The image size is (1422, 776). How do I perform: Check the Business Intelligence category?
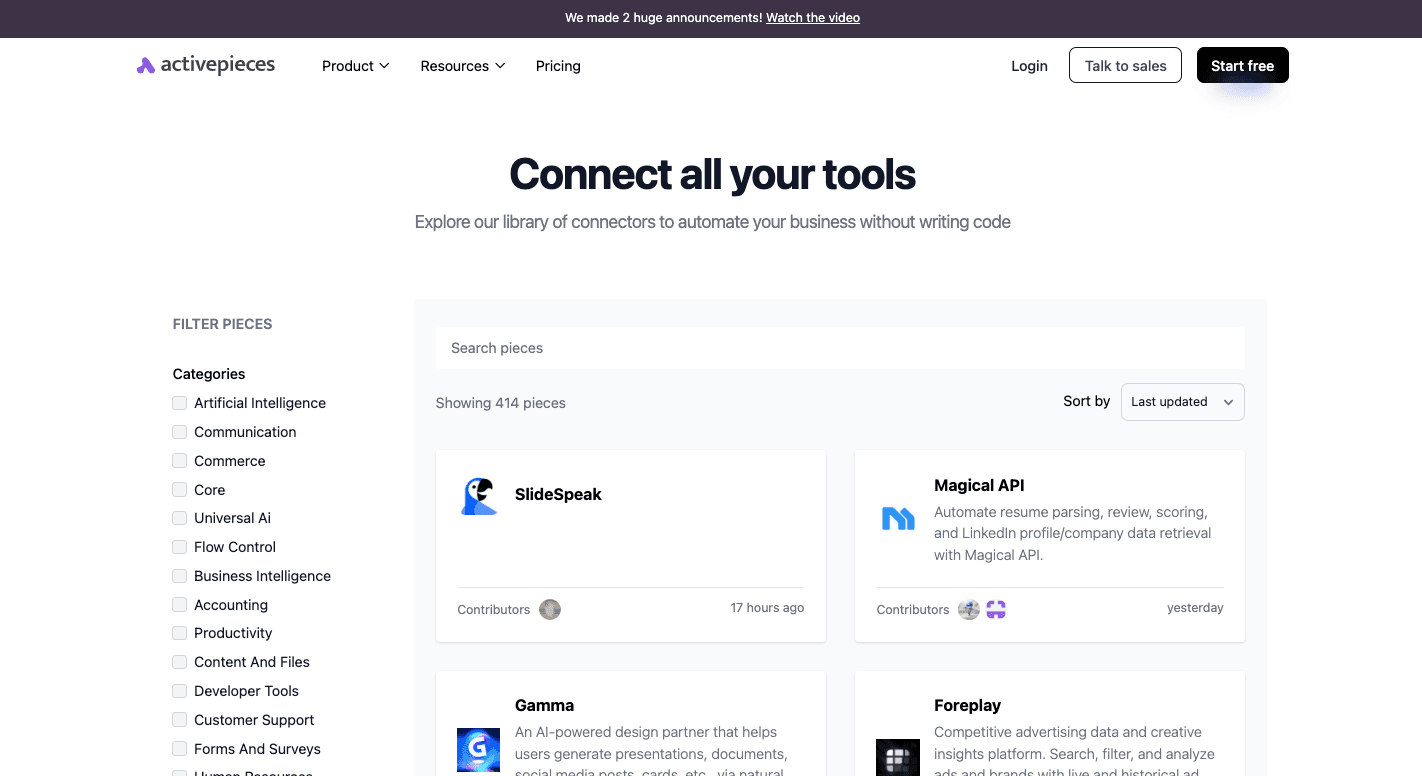click(180, 576)
